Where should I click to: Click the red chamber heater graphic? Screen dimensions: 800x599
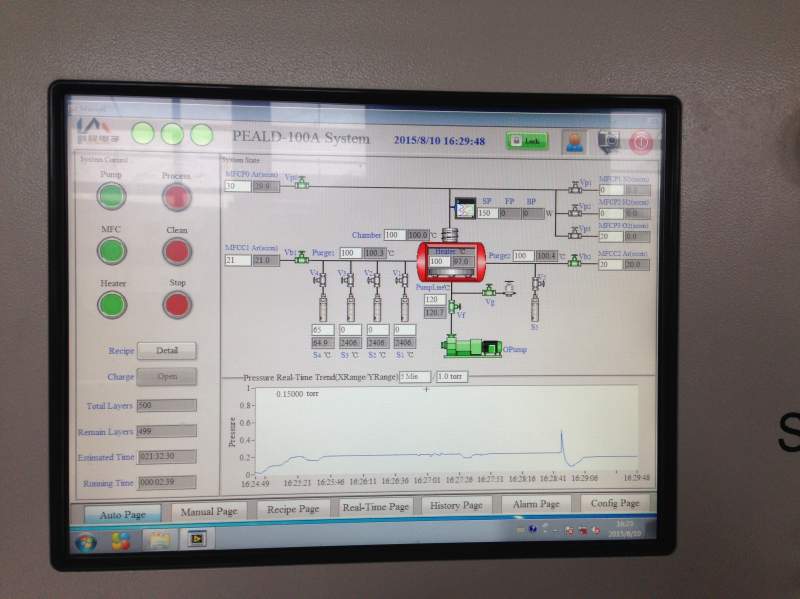click(x=451, y=262)
